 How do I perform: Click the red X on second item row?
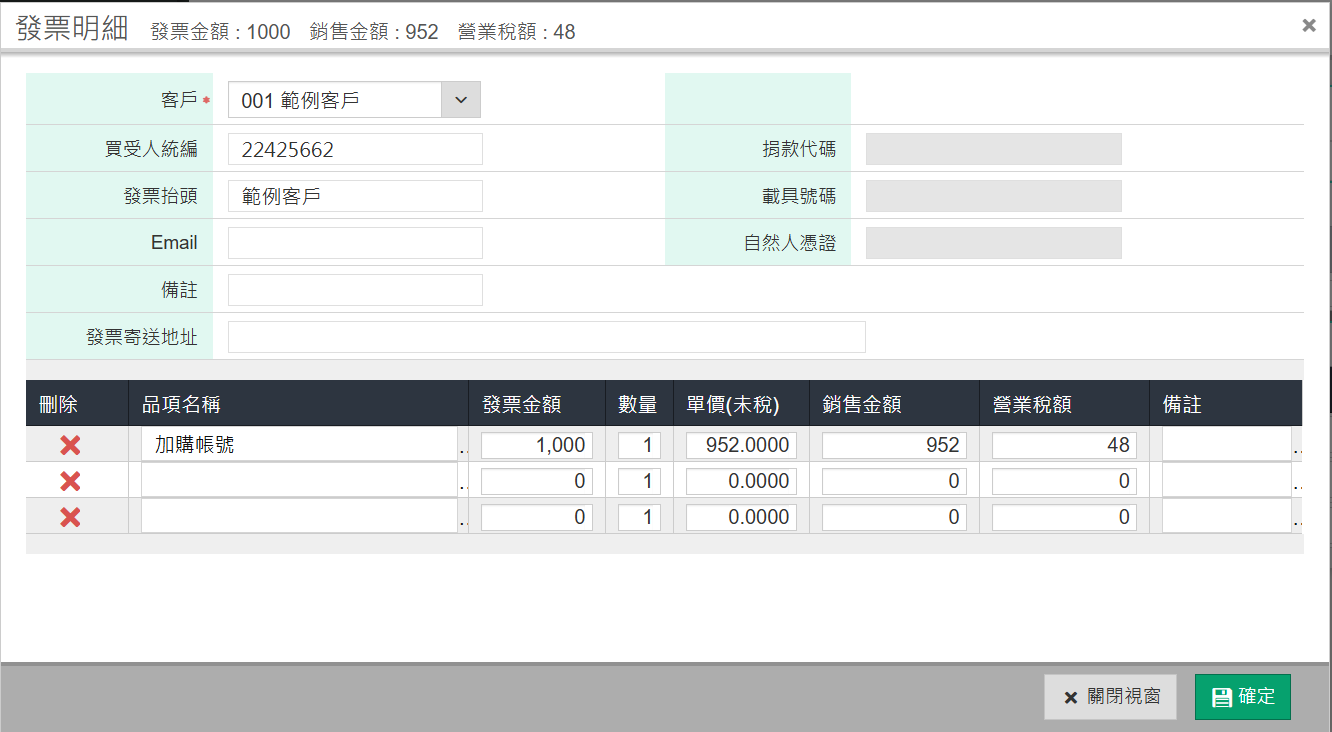click(x=70, y=482)
